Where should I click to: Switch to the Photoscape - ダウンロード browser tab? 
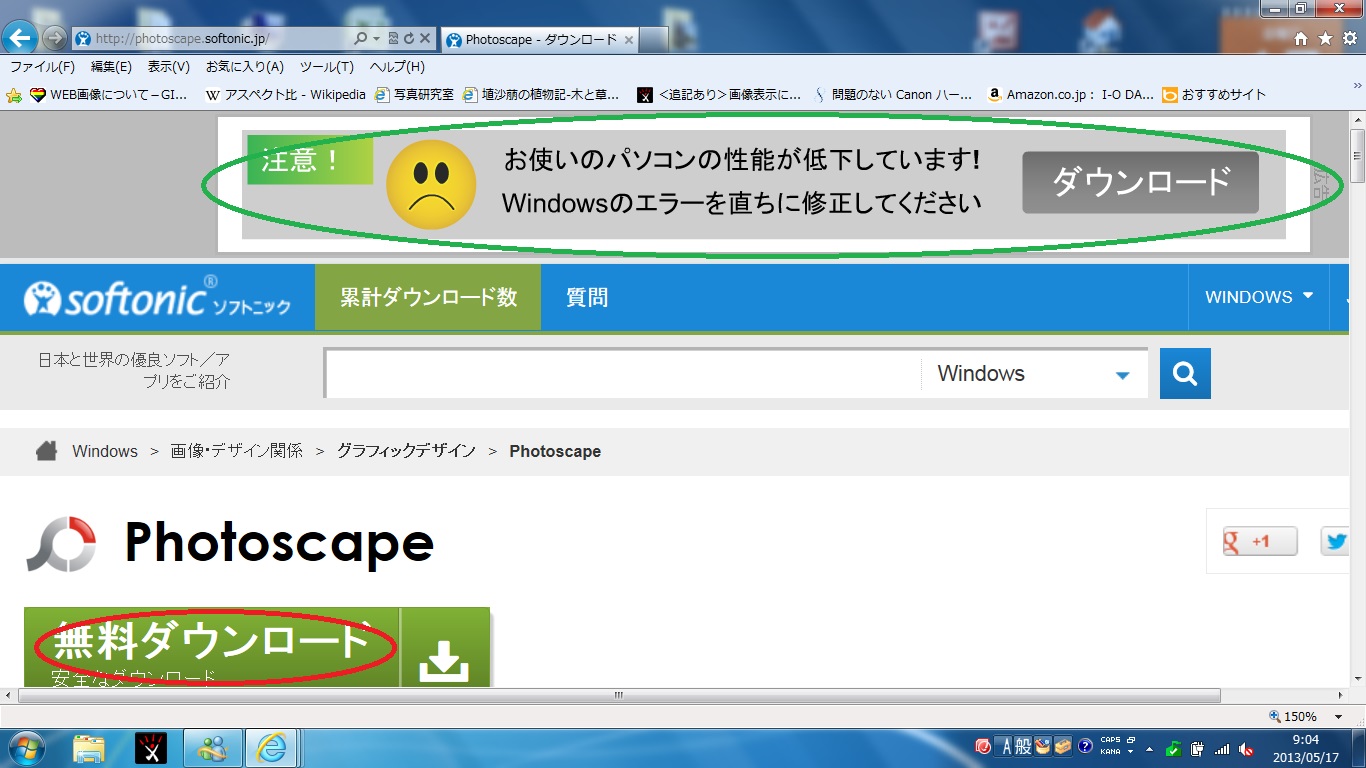point(539,40)
